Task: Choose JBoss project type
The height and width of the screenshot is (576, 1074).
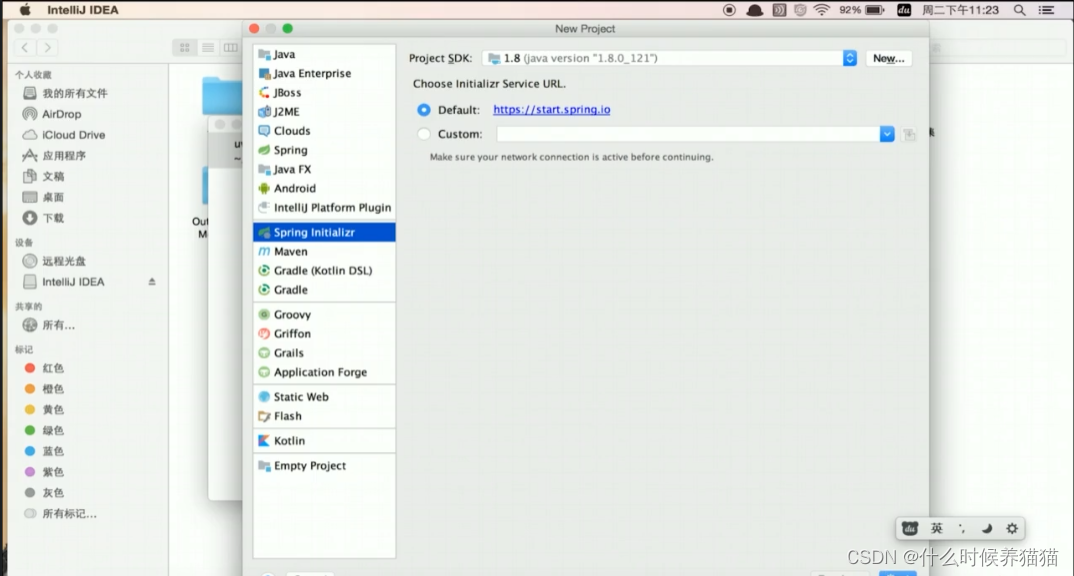Action: point(324,92)
